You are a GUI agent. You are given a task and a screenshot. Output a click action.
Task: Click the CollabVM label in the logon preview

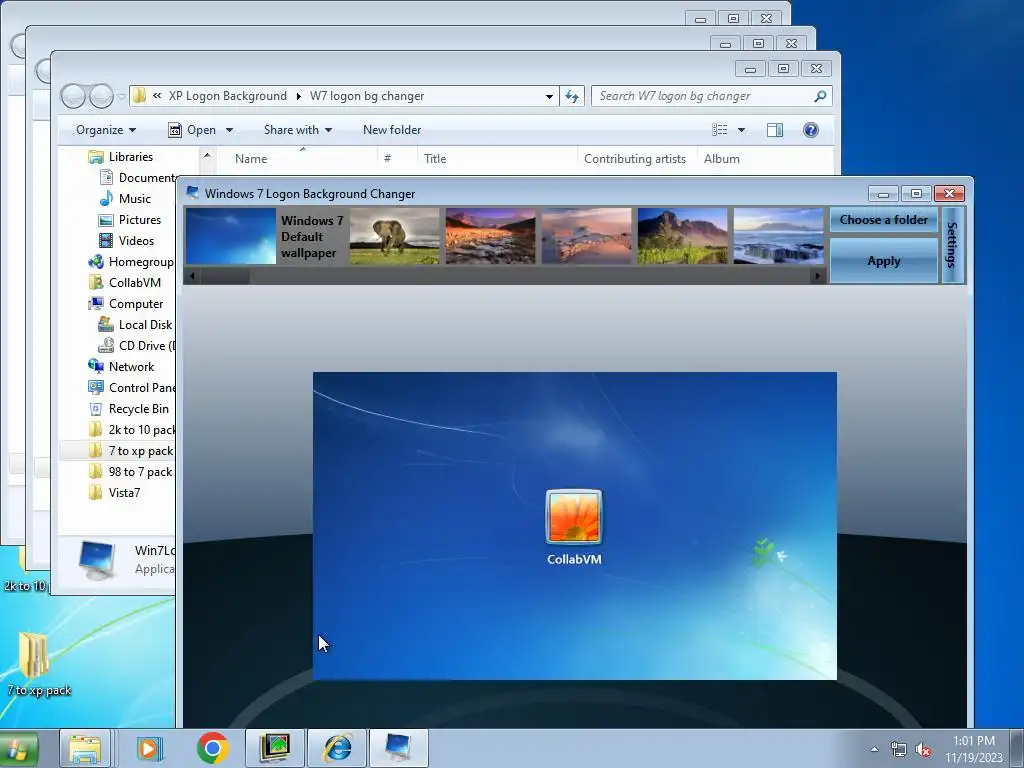tap(574, 560)
